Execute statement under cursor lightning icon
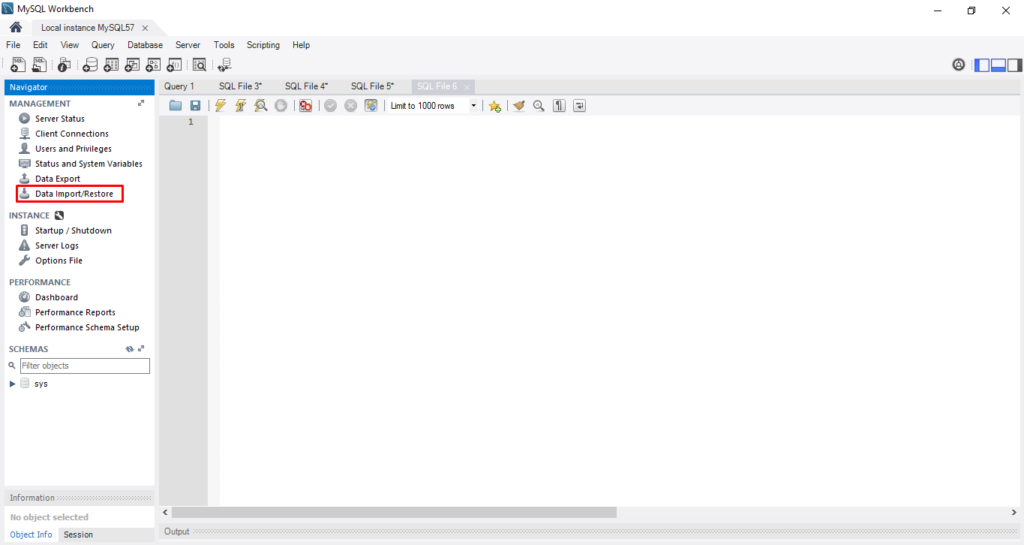The height and width of the screenshot is (545, 1024). (240, 106)
